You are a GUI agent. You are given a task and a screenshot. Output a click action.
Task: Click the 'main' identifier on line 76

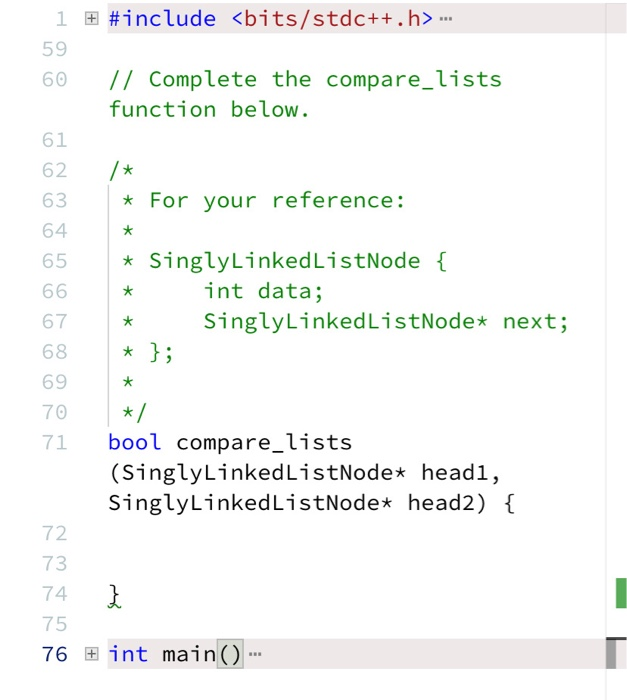point(189,654)
